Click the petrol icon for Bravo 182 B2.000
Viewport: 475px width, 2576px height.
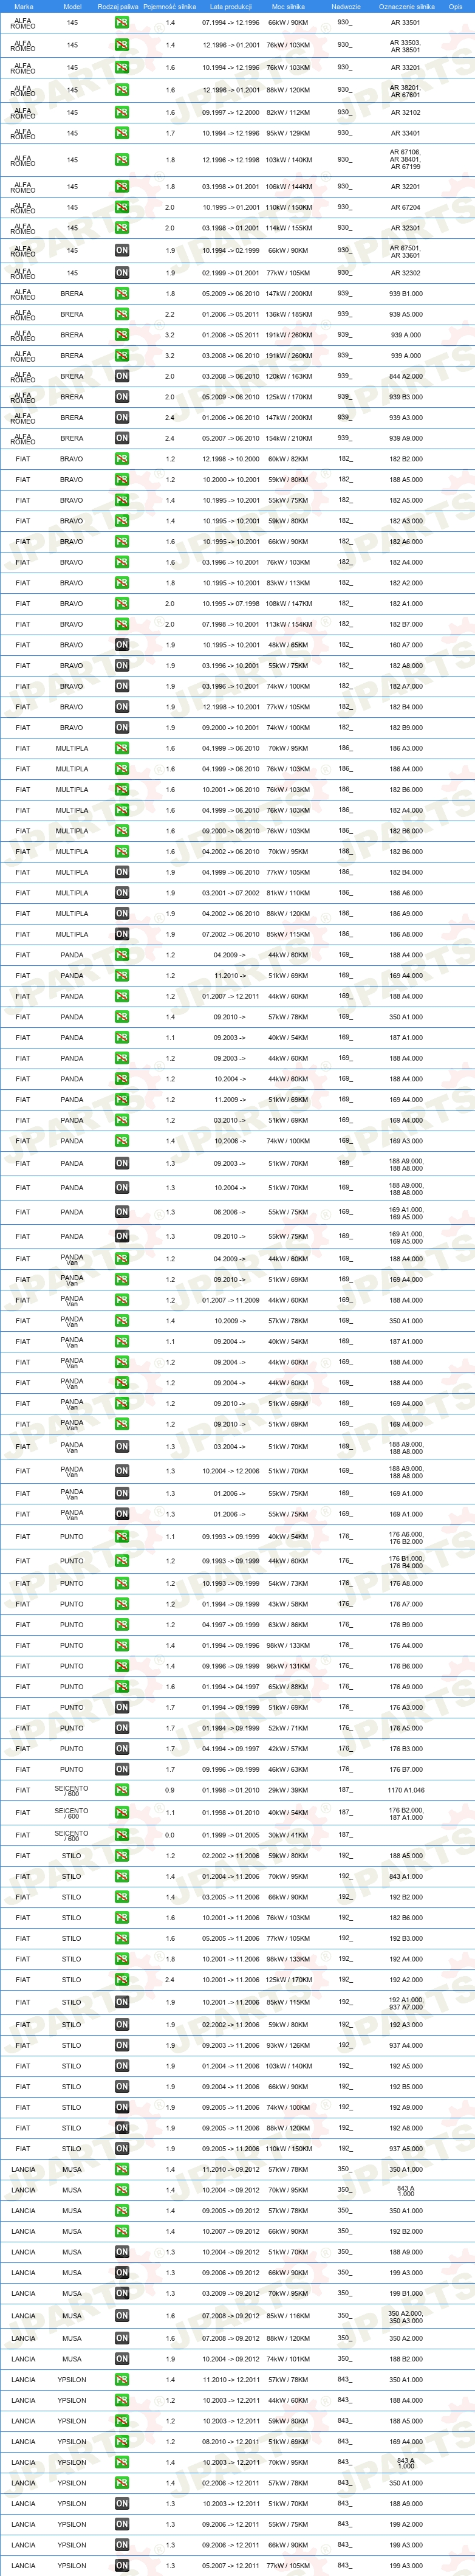pyautogui.click(x=121, y=459)
